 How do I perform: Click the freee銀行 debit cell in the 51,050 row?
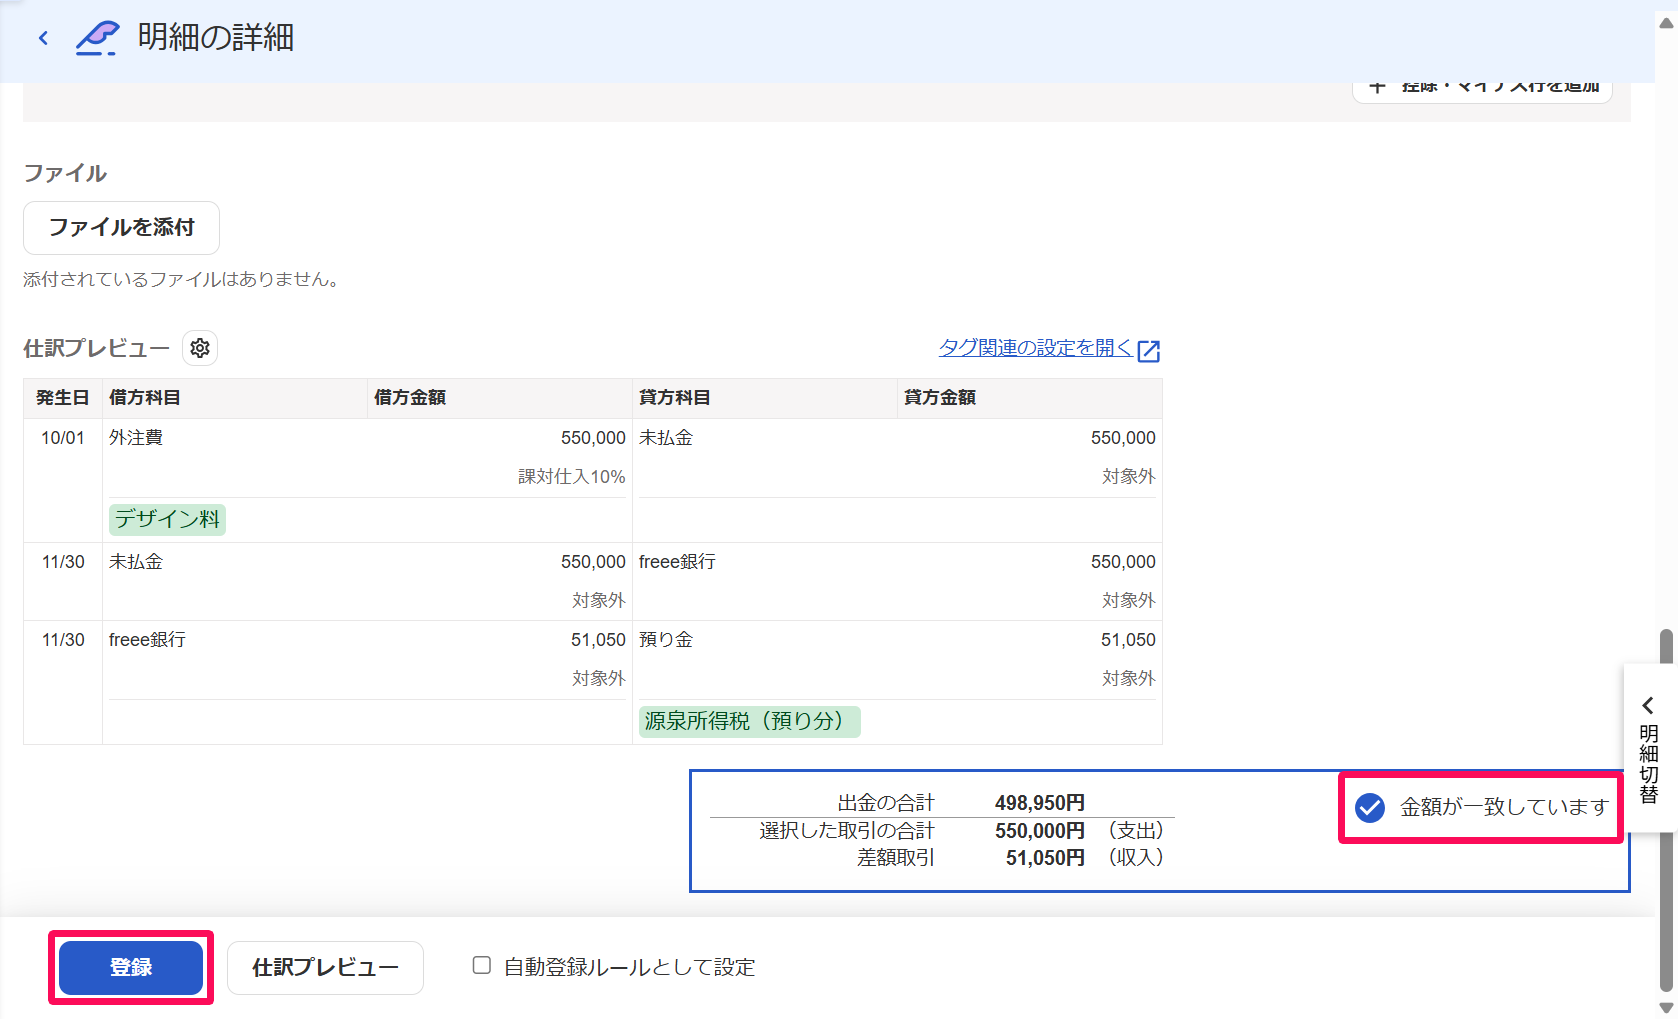[x=147, y=640]
